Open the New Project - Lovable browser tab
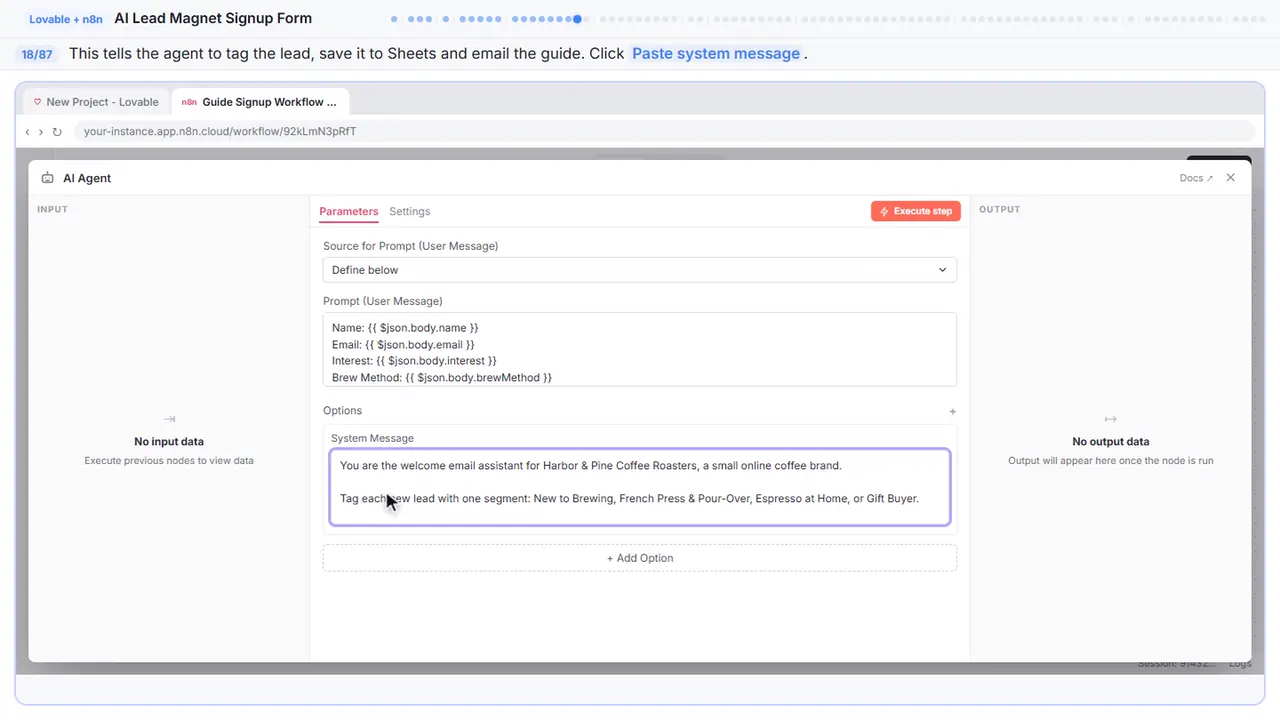The width and height of the screenshot is (1280, 720). (94, 102)
